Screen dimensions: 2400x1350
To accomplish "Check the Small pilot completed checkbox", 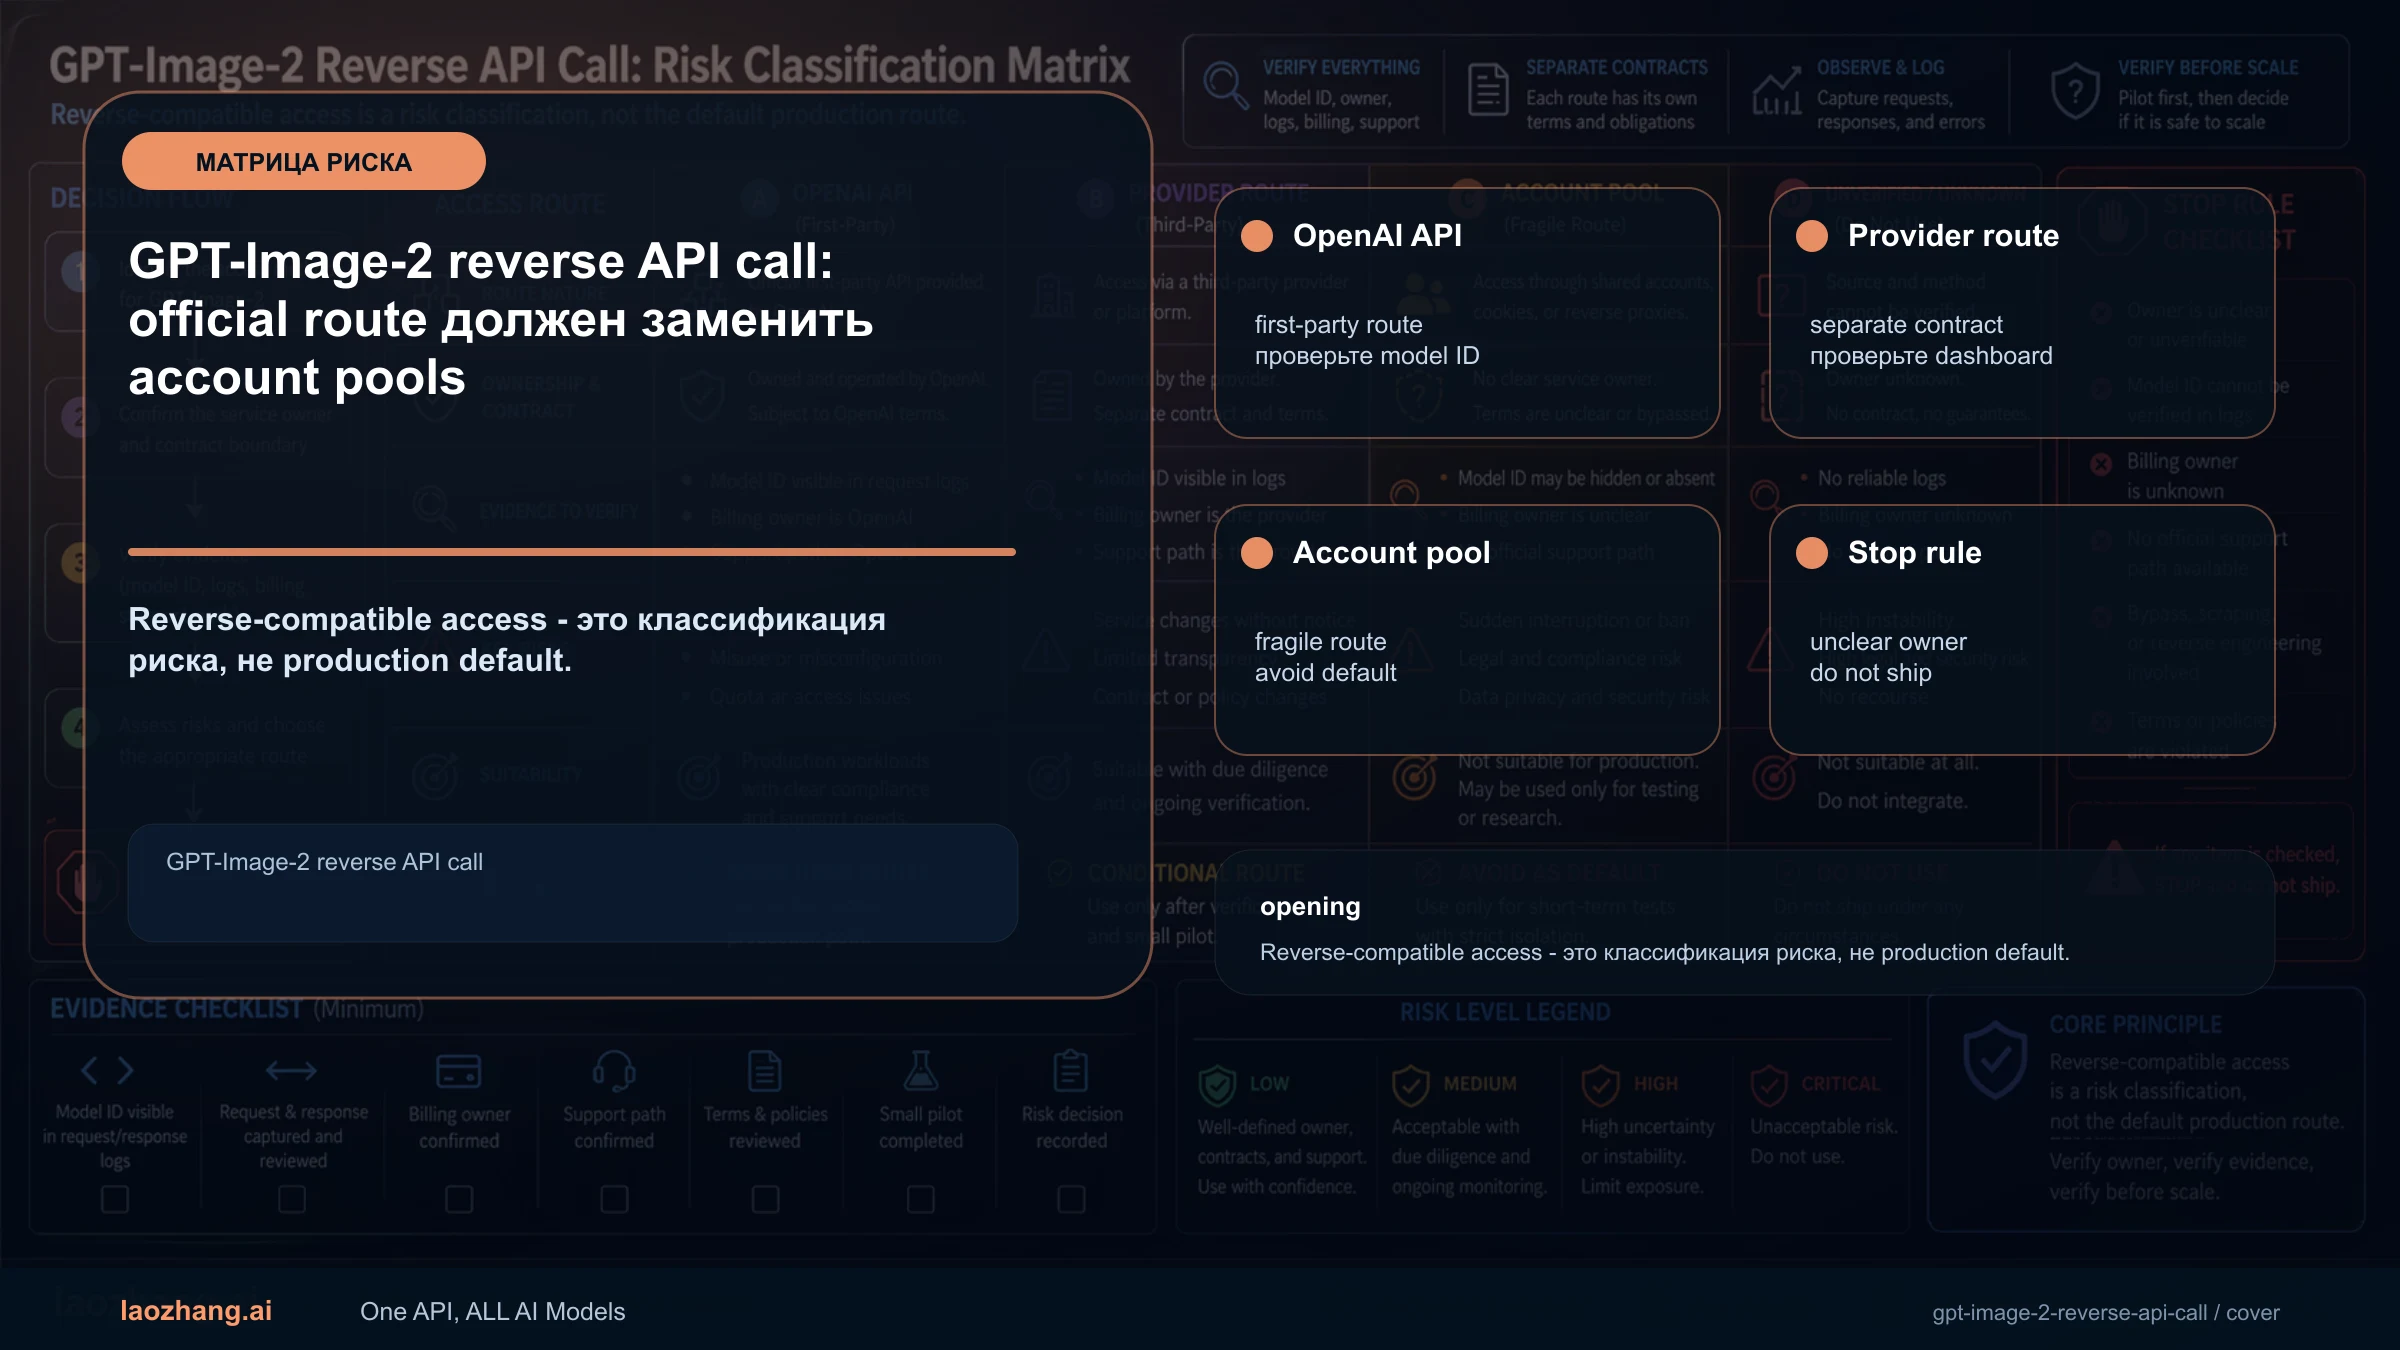I will point(921,1199).
